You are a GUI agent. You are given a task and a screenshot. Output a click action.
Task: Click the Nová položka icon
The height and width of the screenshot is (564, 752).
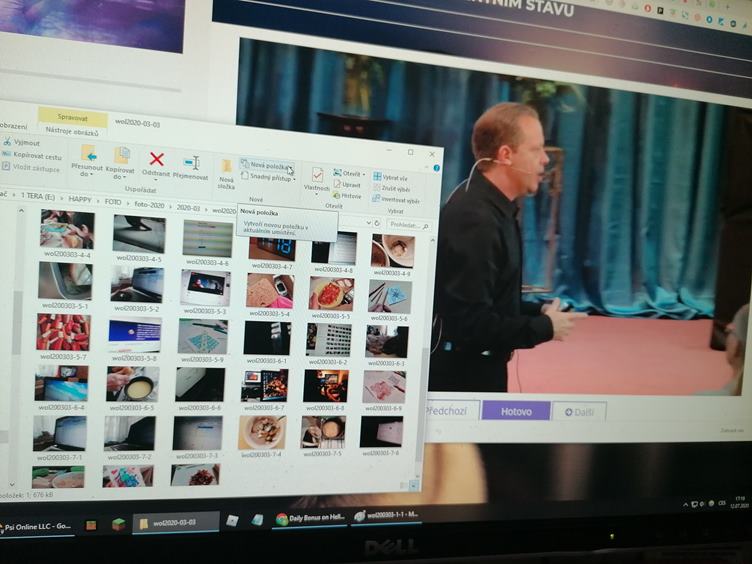(x=245, y=164)
